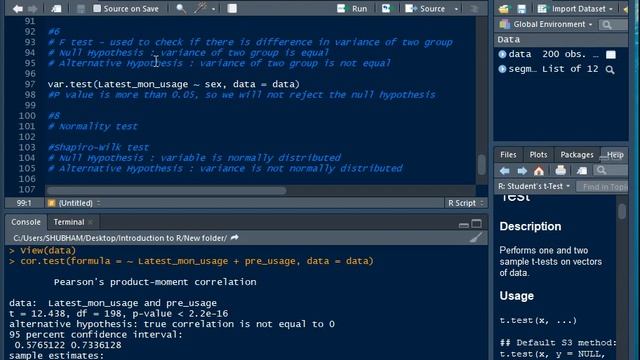Switch to the Files tab
The height and width of the screenshot is (360, 640).
[x=508, y=155]
